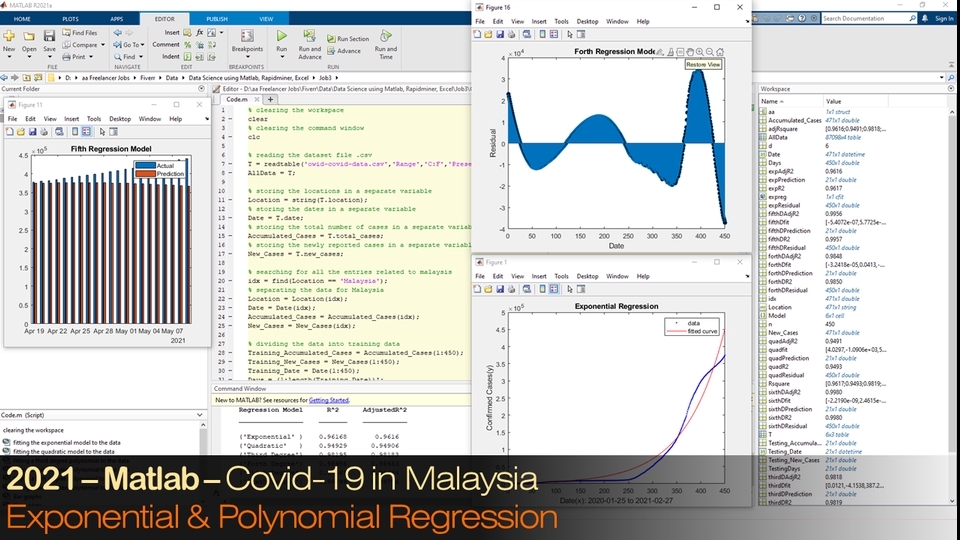Open the Insert menu in Figure 1
Screen dimensions: 960x540
pyautogui.click(x=539, y=276)
